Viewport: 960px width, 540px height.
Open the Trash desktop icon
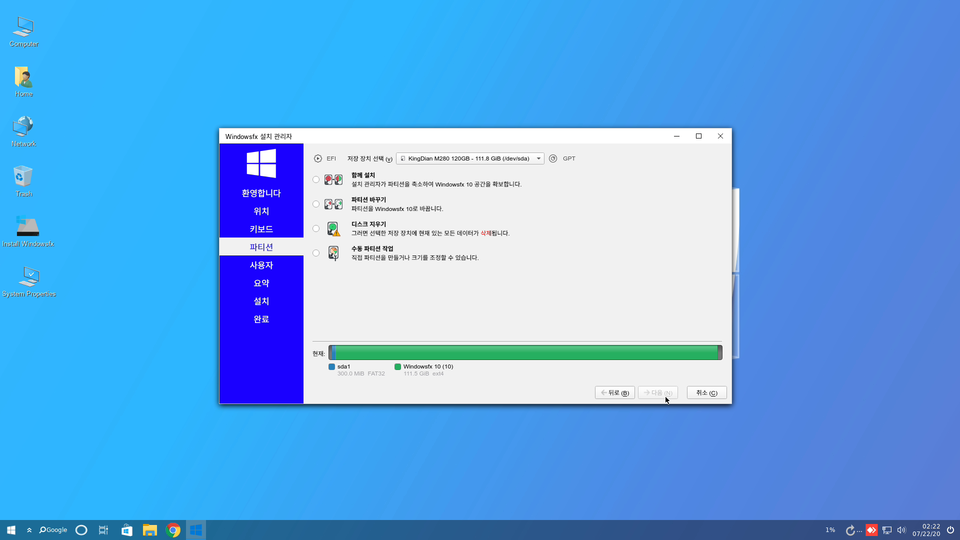click(24, 181)
